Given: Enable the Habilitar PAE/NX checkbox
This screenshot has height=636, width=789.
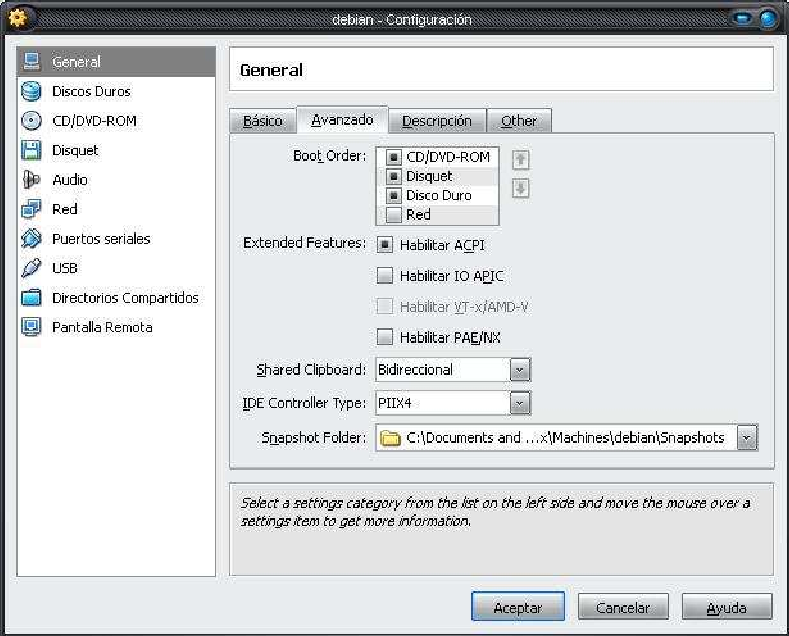Looking at the screenshot, I should [x=385, y=337].
